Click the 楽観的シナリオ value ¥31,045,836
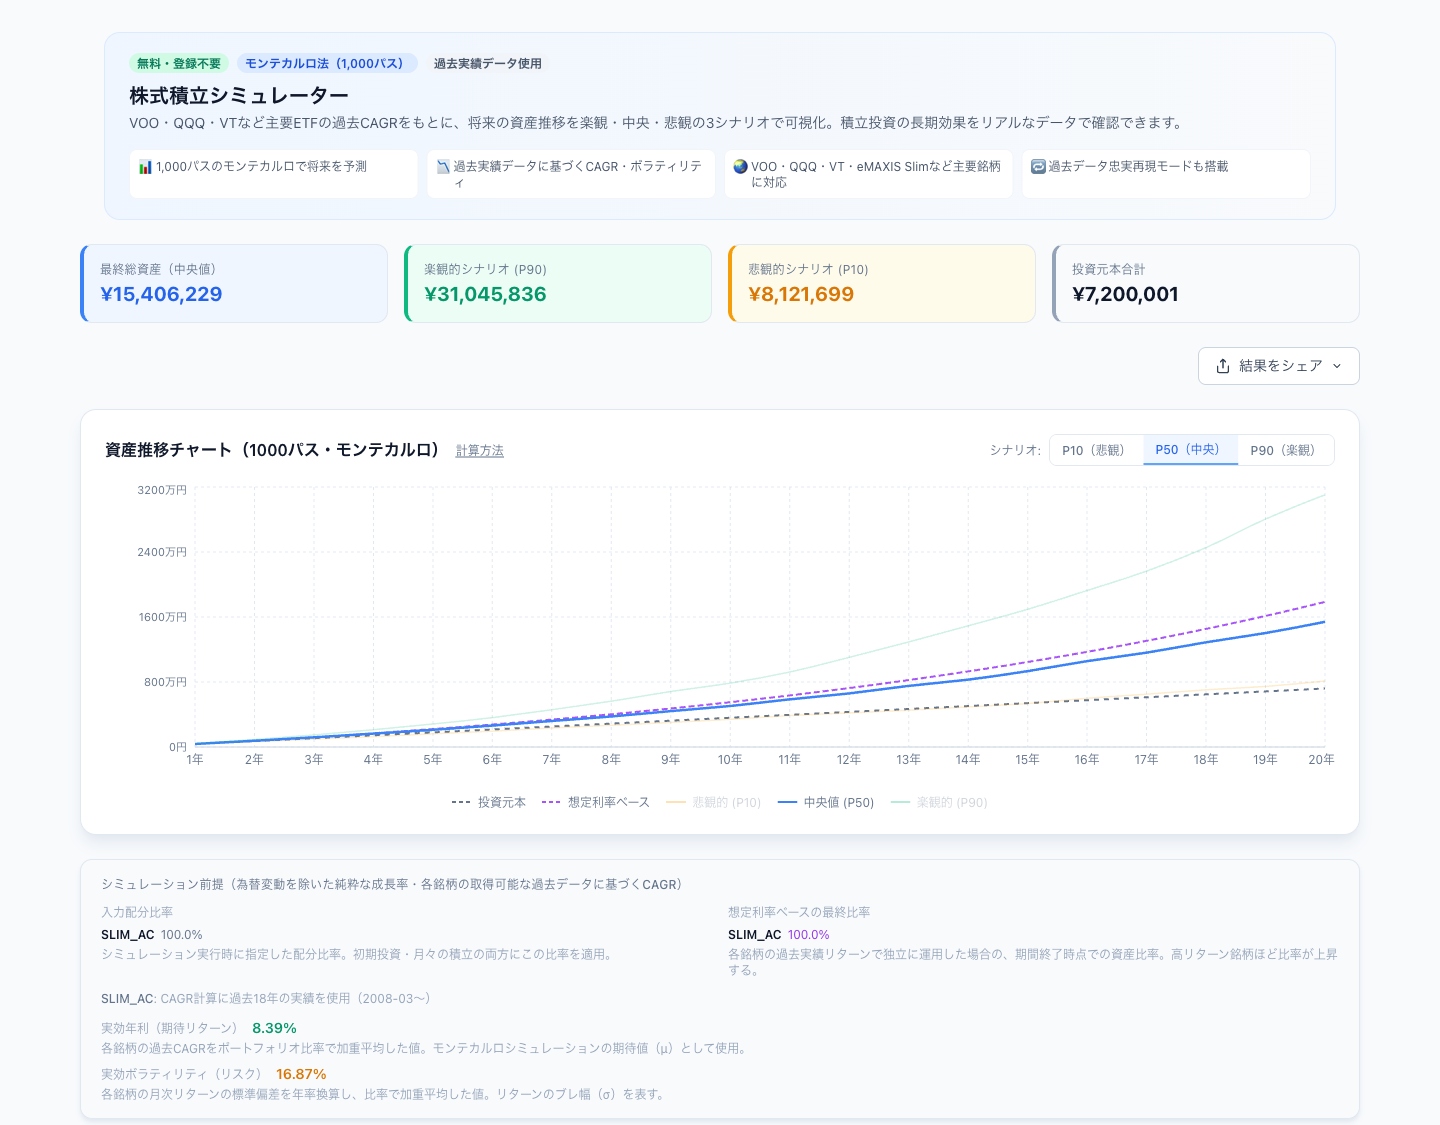Screen dimensions: 1440x1125 click(x=485, y=294)
